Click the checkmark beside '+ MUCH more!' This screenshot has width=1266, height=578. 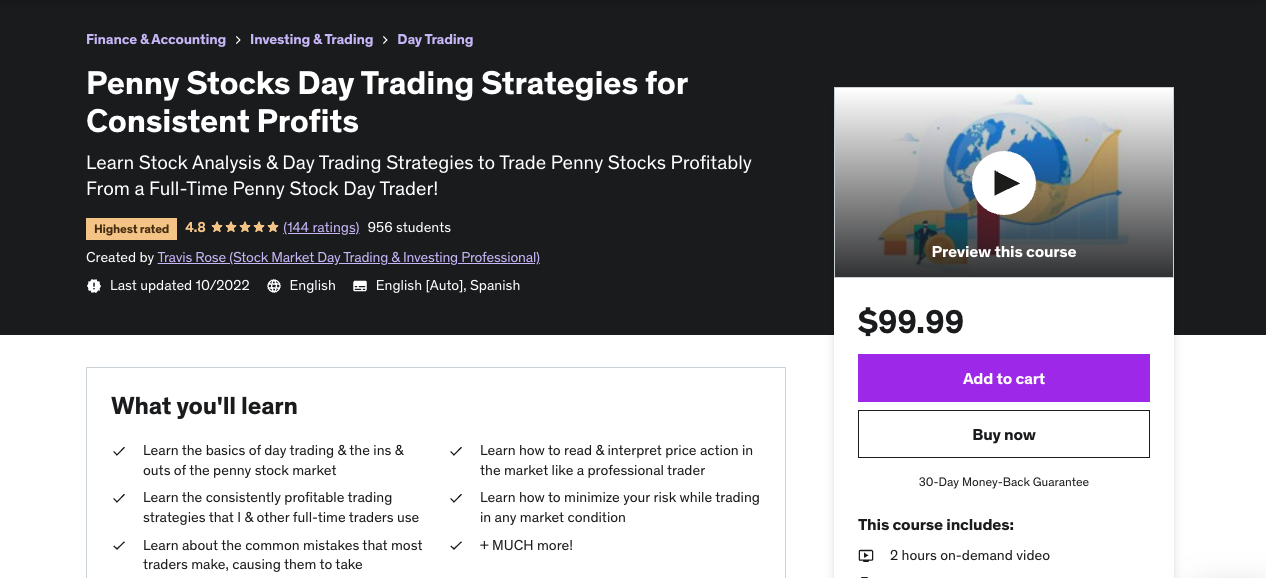point(456,545)
